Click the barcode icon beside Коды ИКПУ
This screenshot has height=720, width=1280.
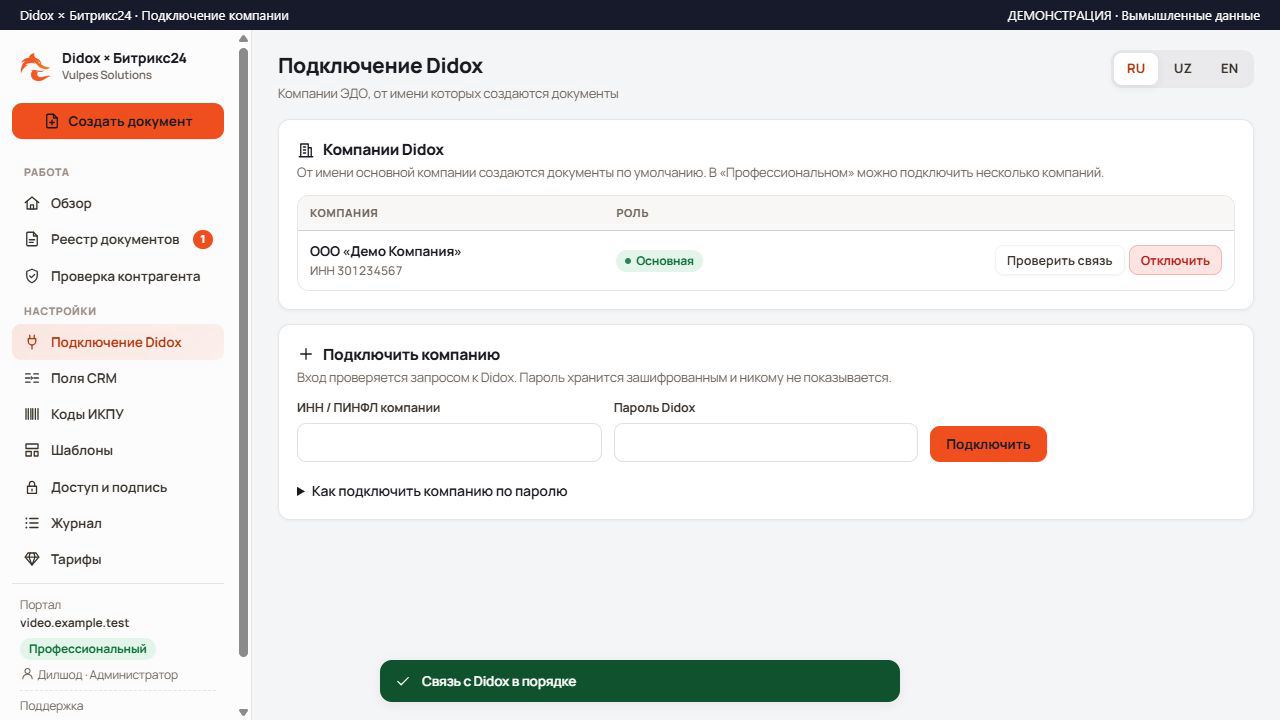[x=32, y=414]
